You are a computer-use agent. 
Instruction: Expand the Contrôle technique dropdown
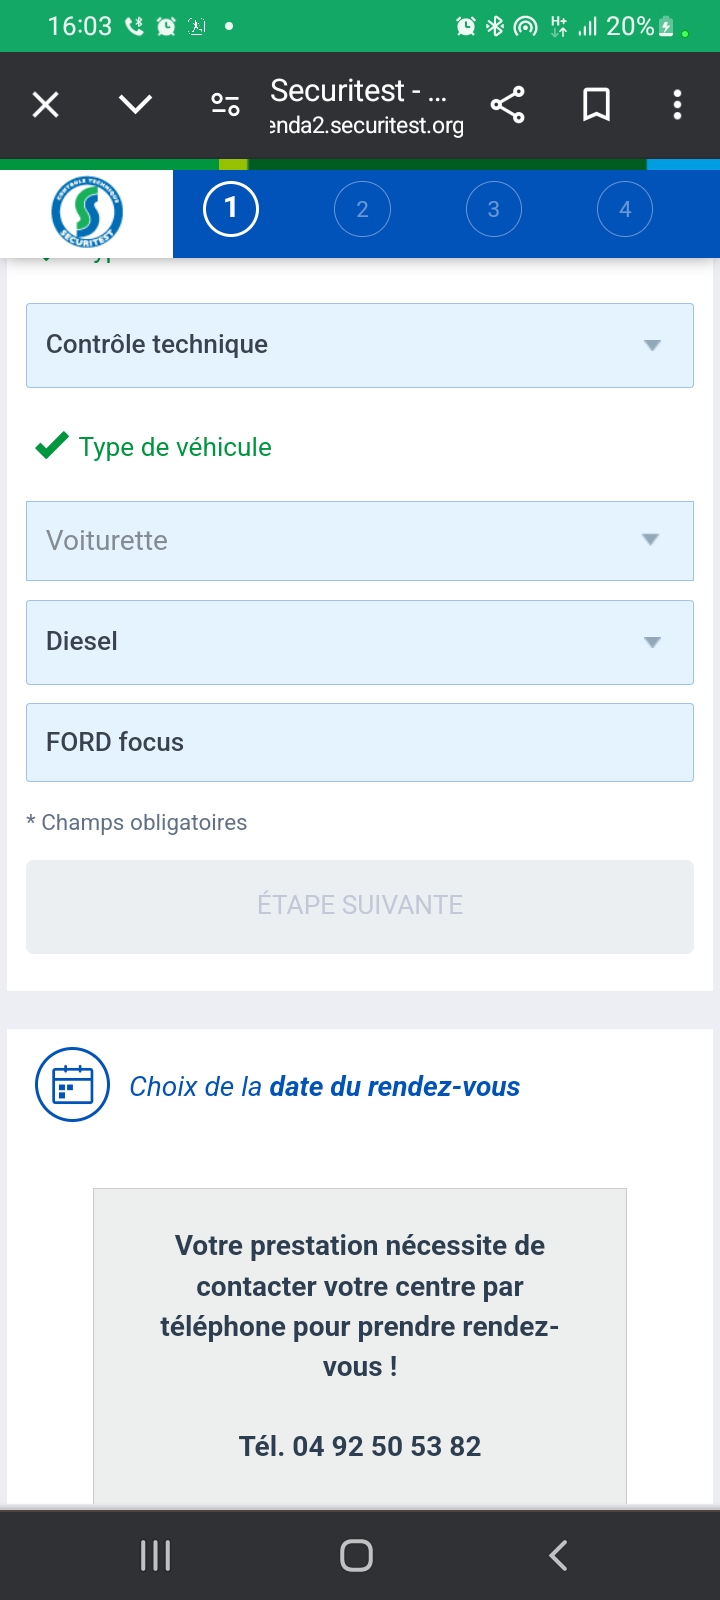tap(360, 345)
